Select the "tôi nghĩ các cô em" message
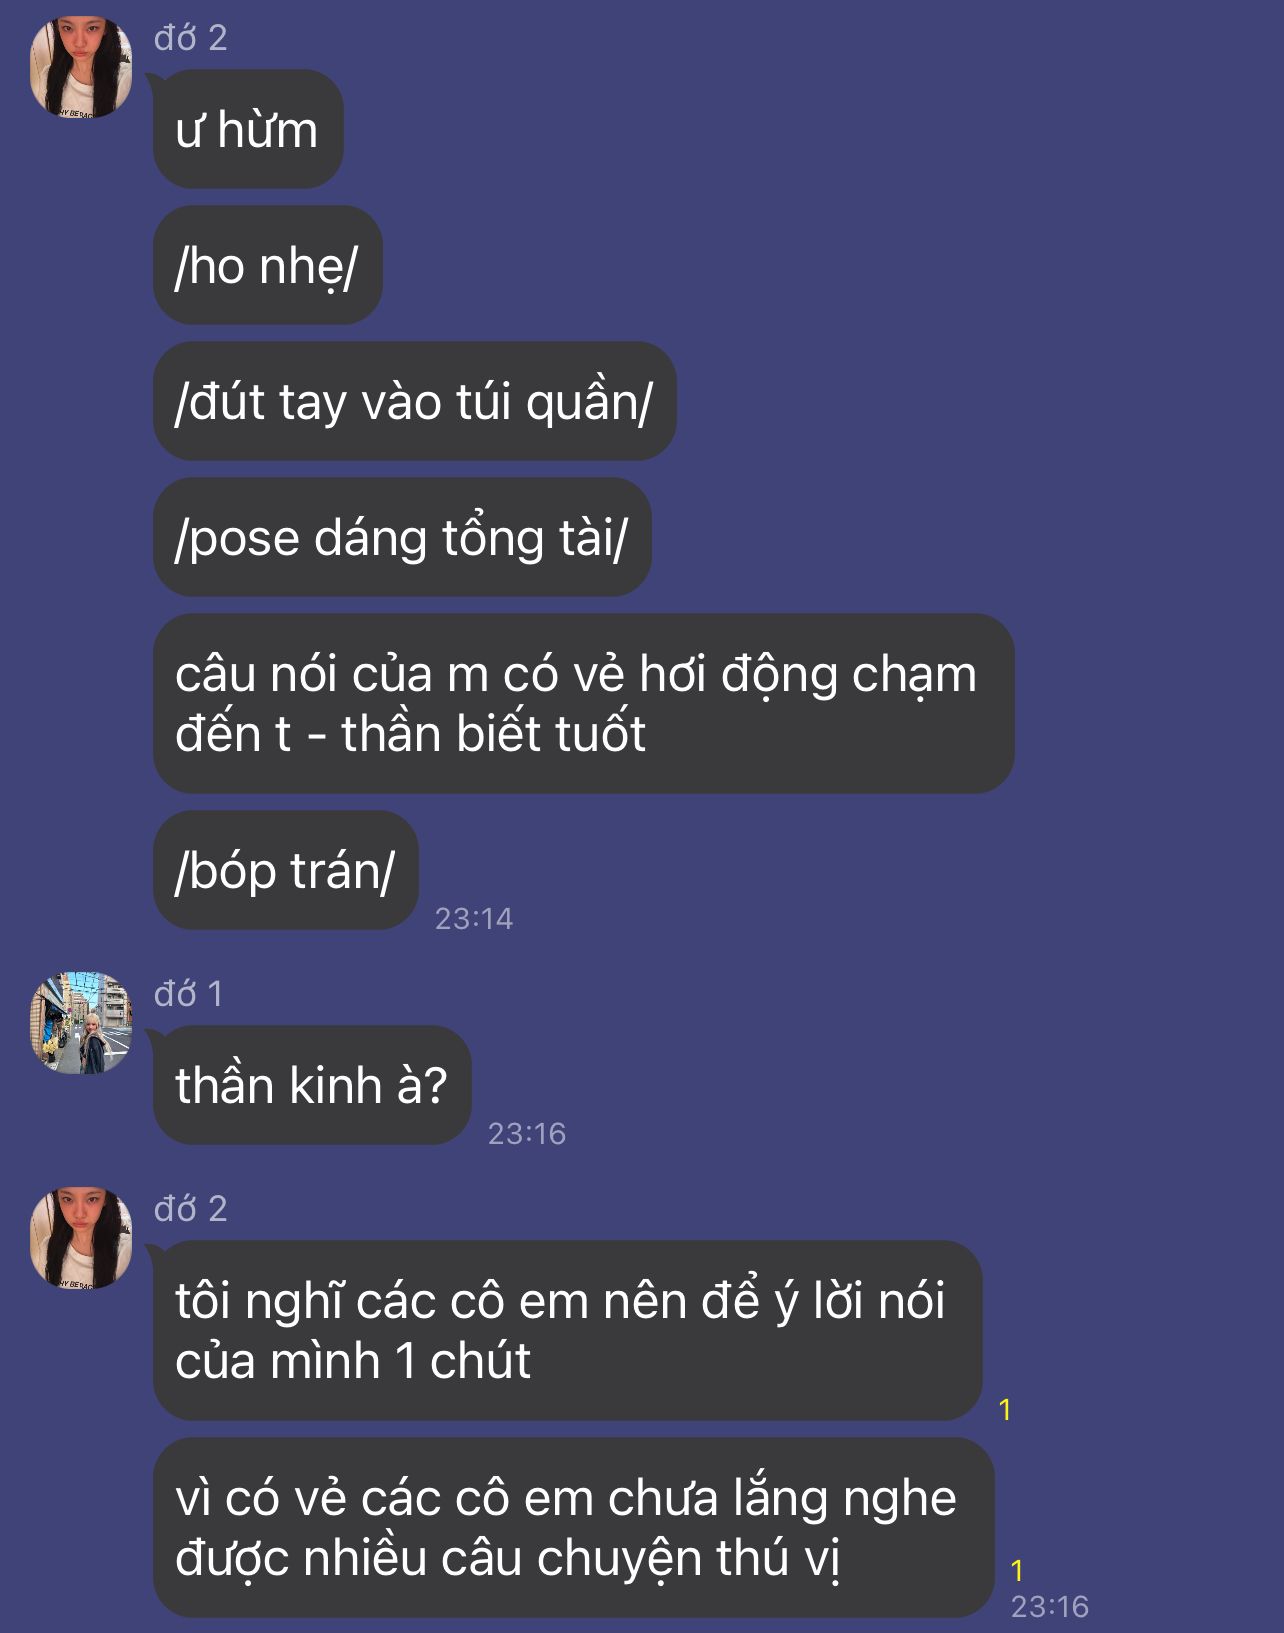The width and height of the screenshot is (1284, 1633). coord(567,1330)
